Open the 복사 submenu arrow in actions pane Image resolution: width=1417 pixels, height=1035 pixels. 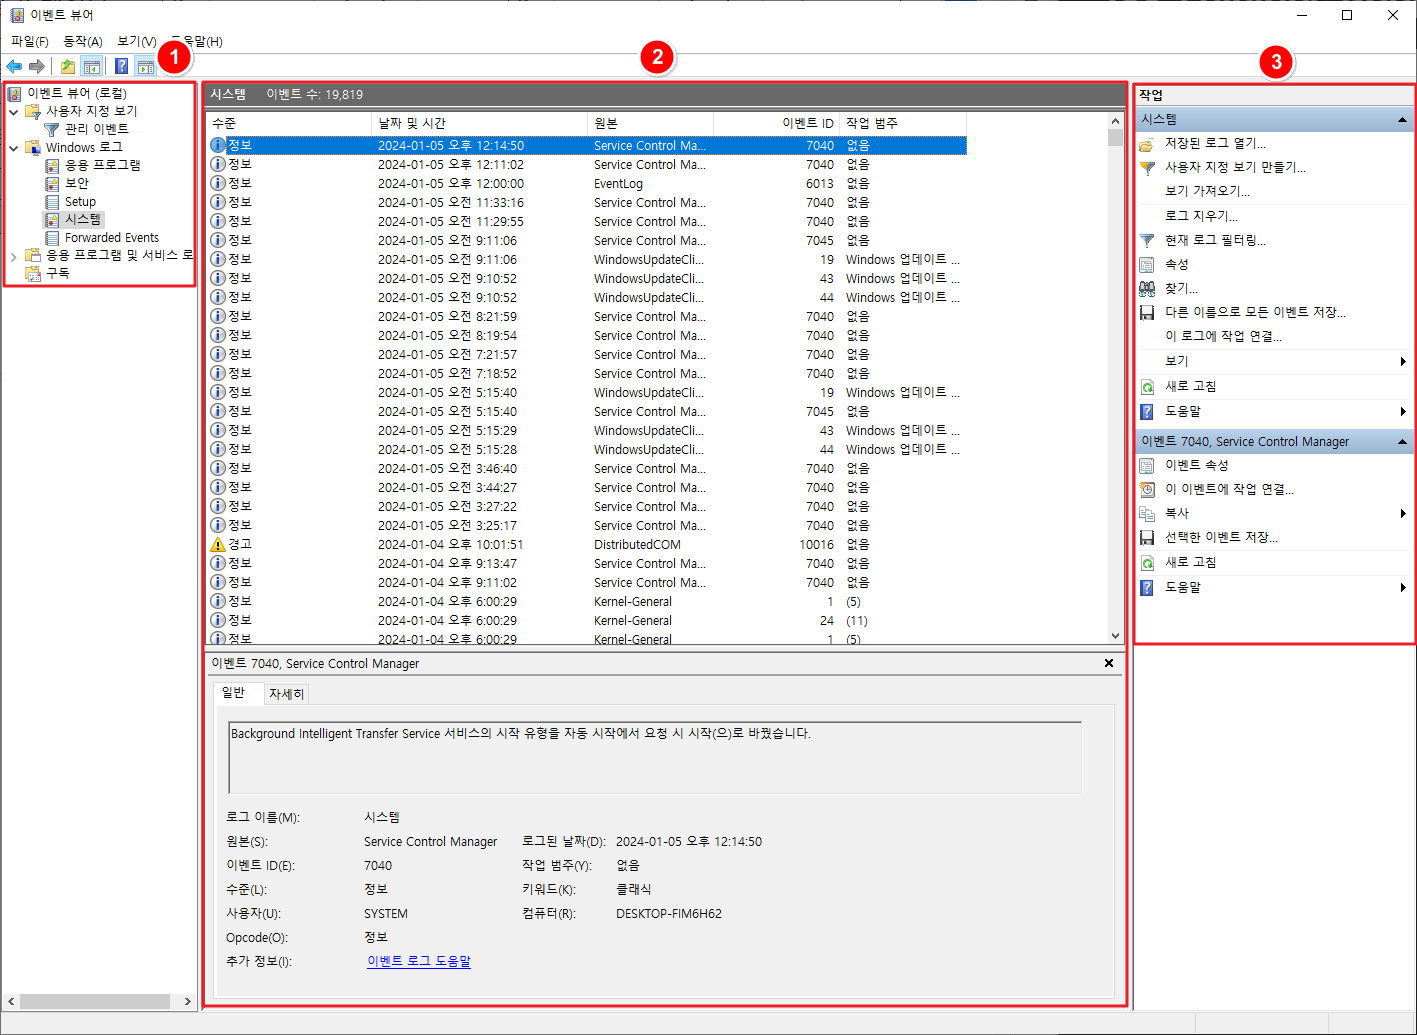pyautogui.click(x=1403, y=513)
